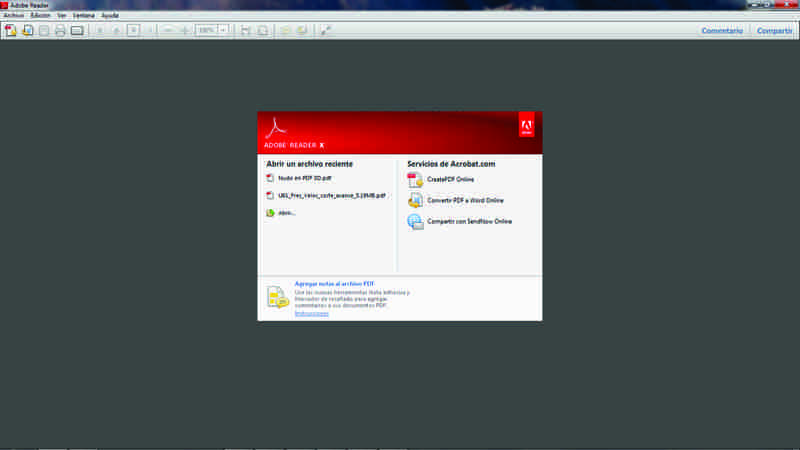This screenshot has height=450, width=800.
Task: Open the Archivo menu
Action: 14,15
